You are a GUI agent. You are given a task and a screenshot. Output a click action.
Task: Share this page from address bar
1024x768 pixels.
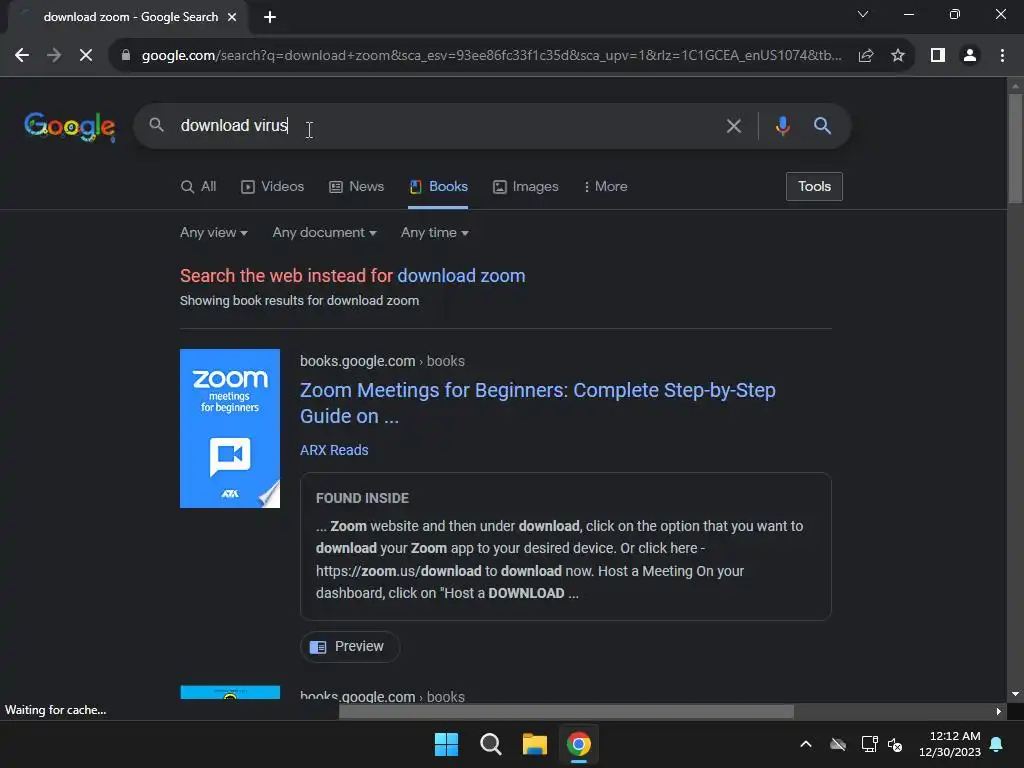866,56
